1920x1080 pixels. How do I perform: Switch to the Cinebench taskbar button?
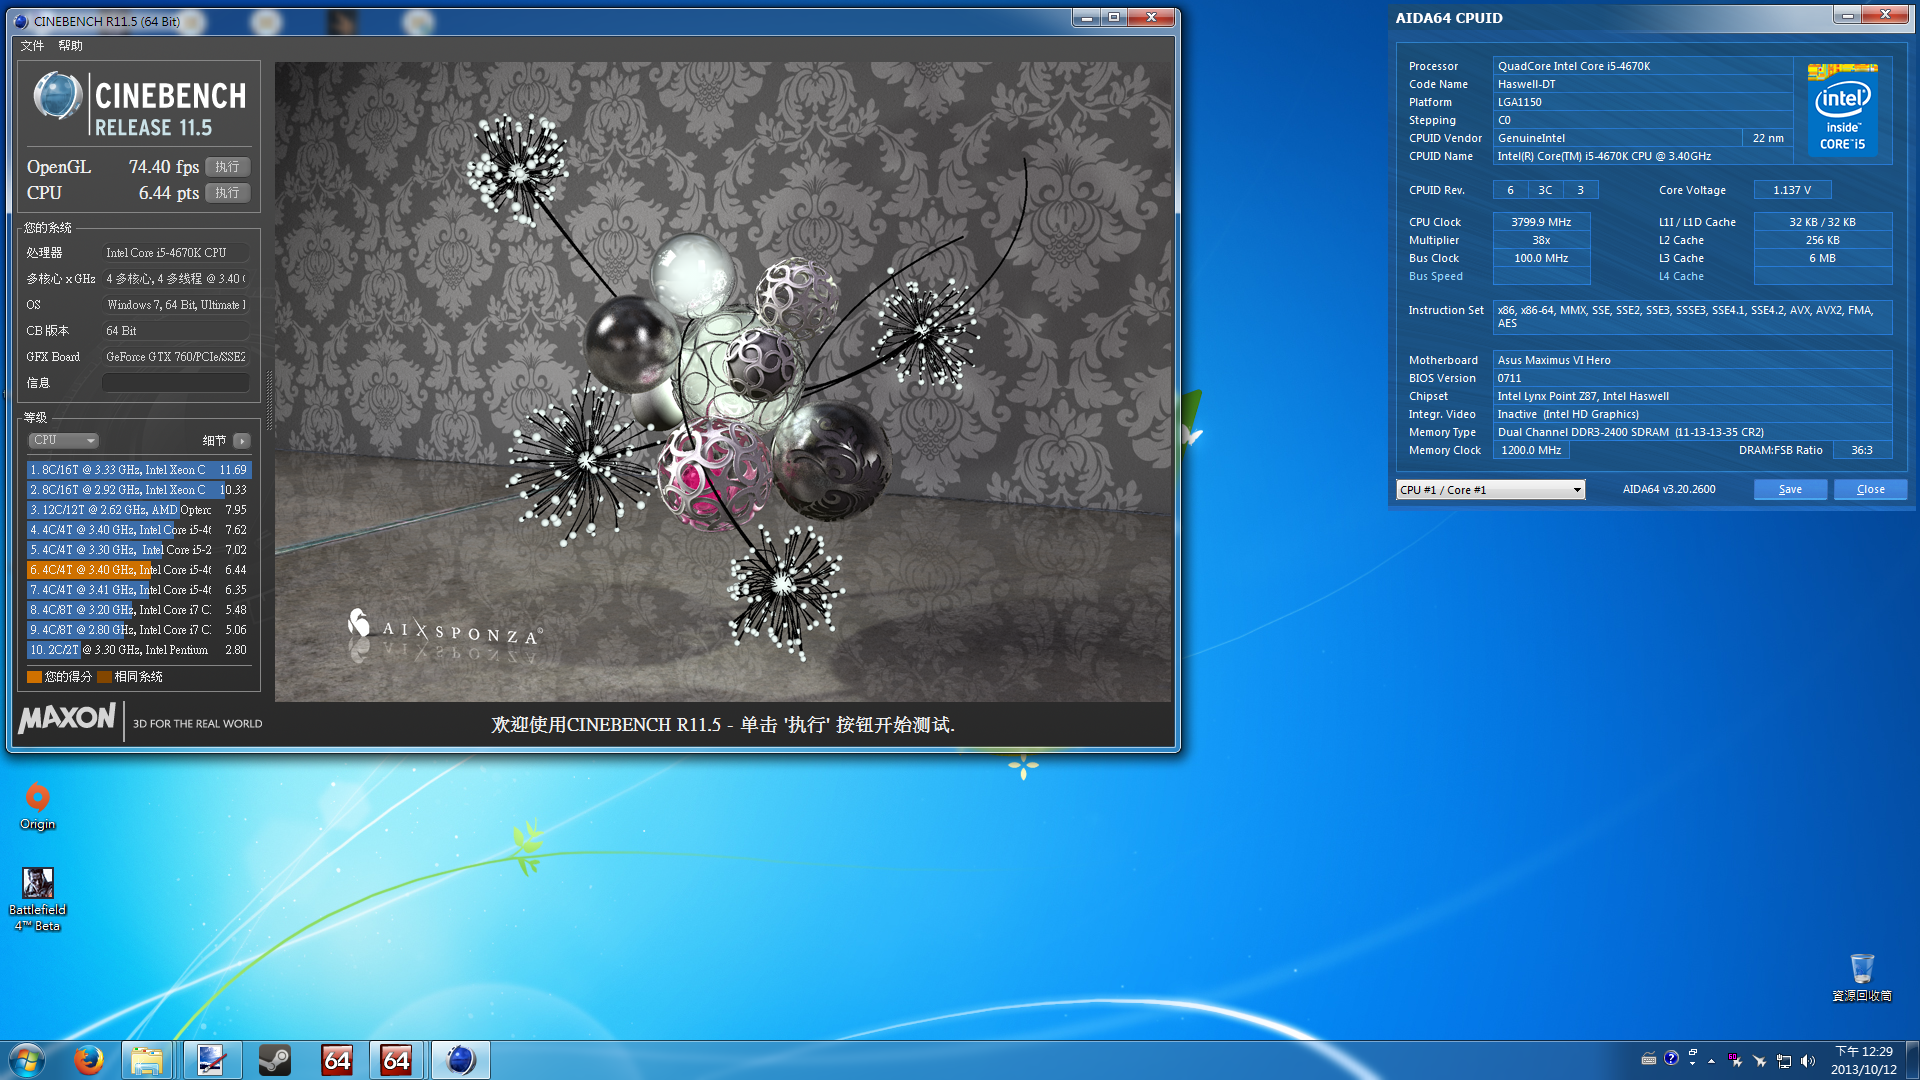tap(460, 1060)
